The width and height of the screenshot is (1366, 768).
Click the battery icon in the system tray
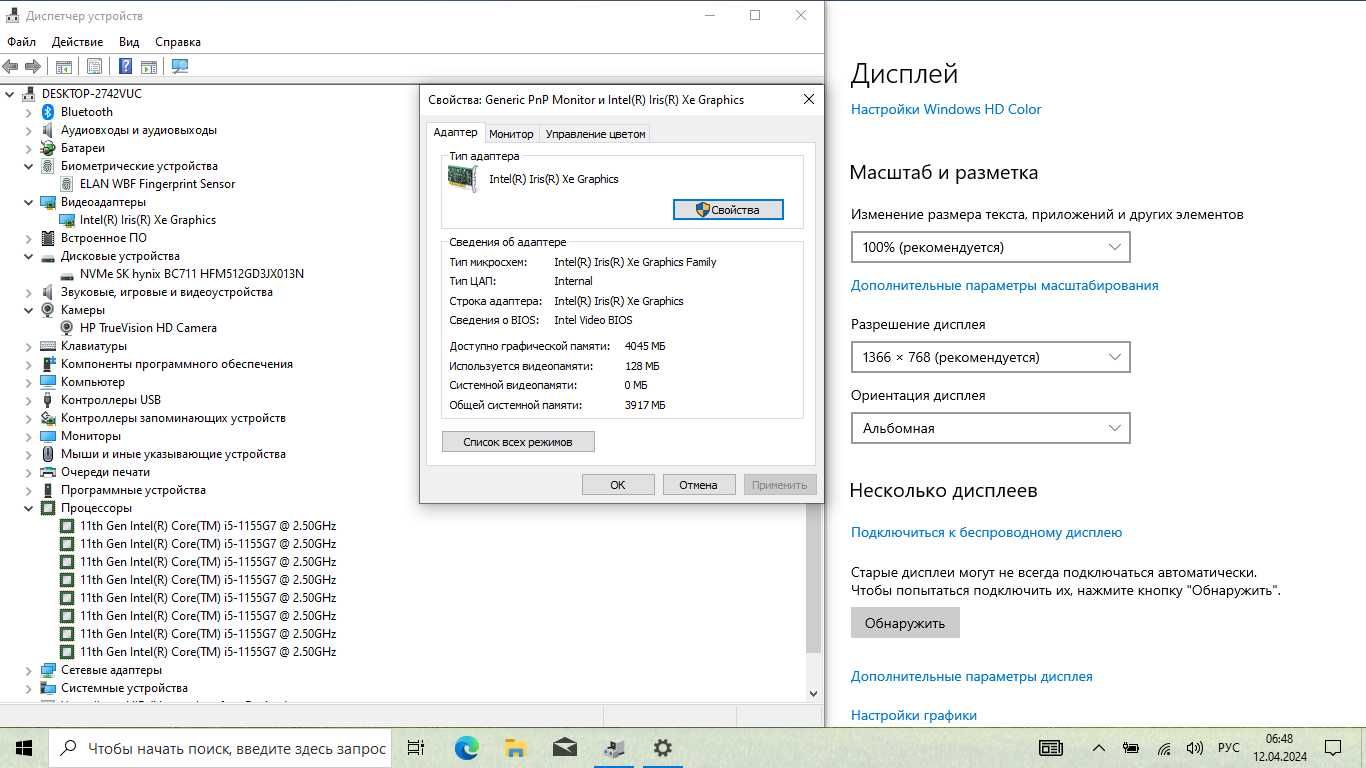(x=1131, y=748)
